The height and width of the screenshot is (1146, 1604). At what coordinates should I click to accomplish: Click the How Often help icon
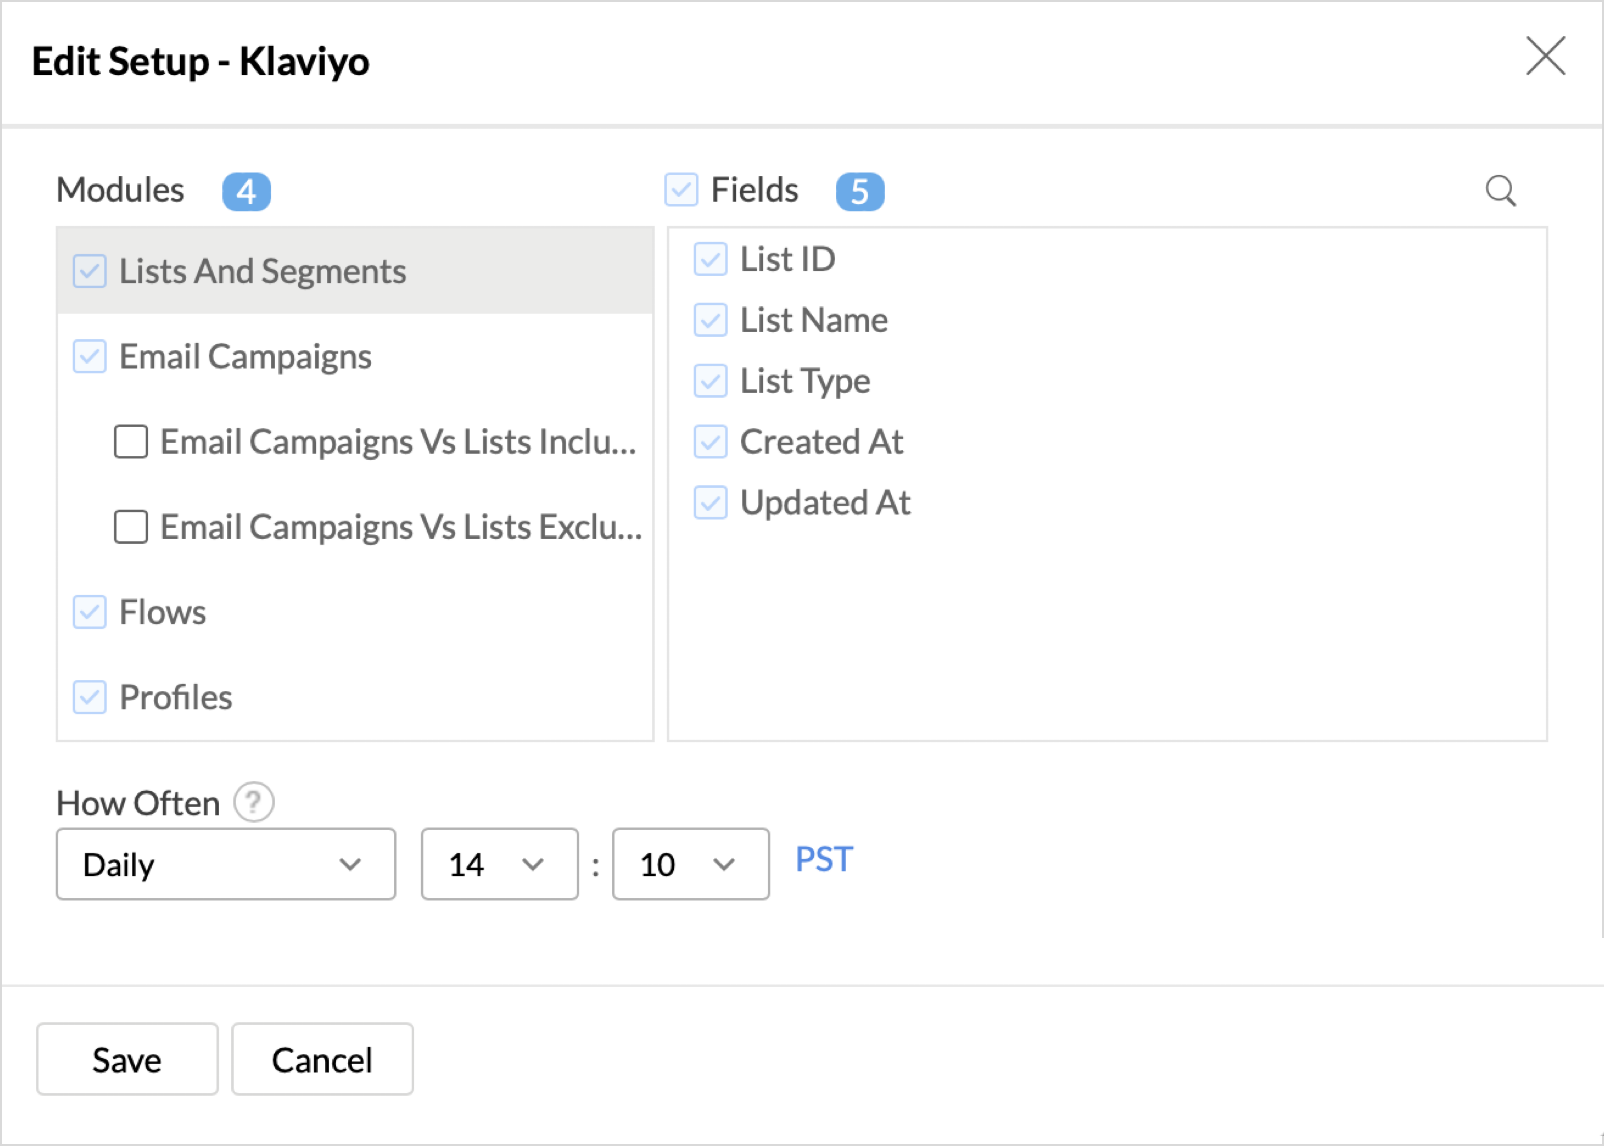click(x=254, y=802)
